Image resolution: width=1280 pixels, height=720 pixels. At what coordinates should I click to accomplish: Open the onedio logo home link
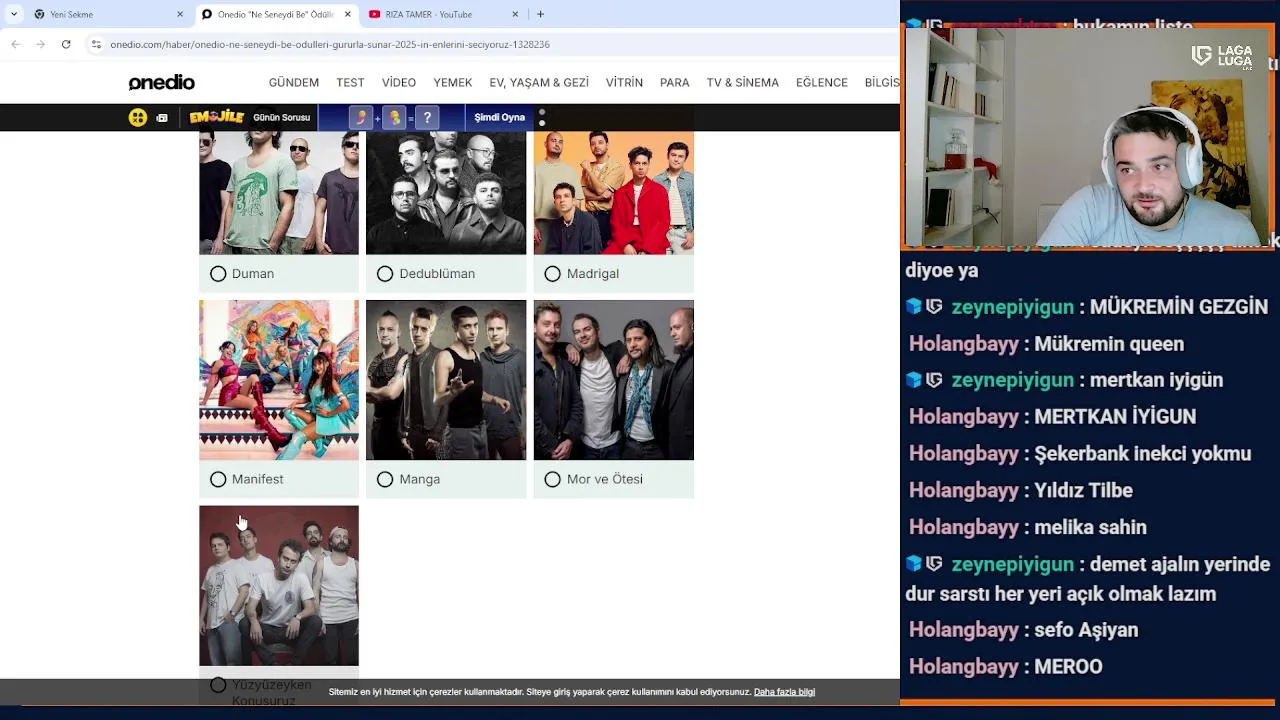[x=161, y=82]
